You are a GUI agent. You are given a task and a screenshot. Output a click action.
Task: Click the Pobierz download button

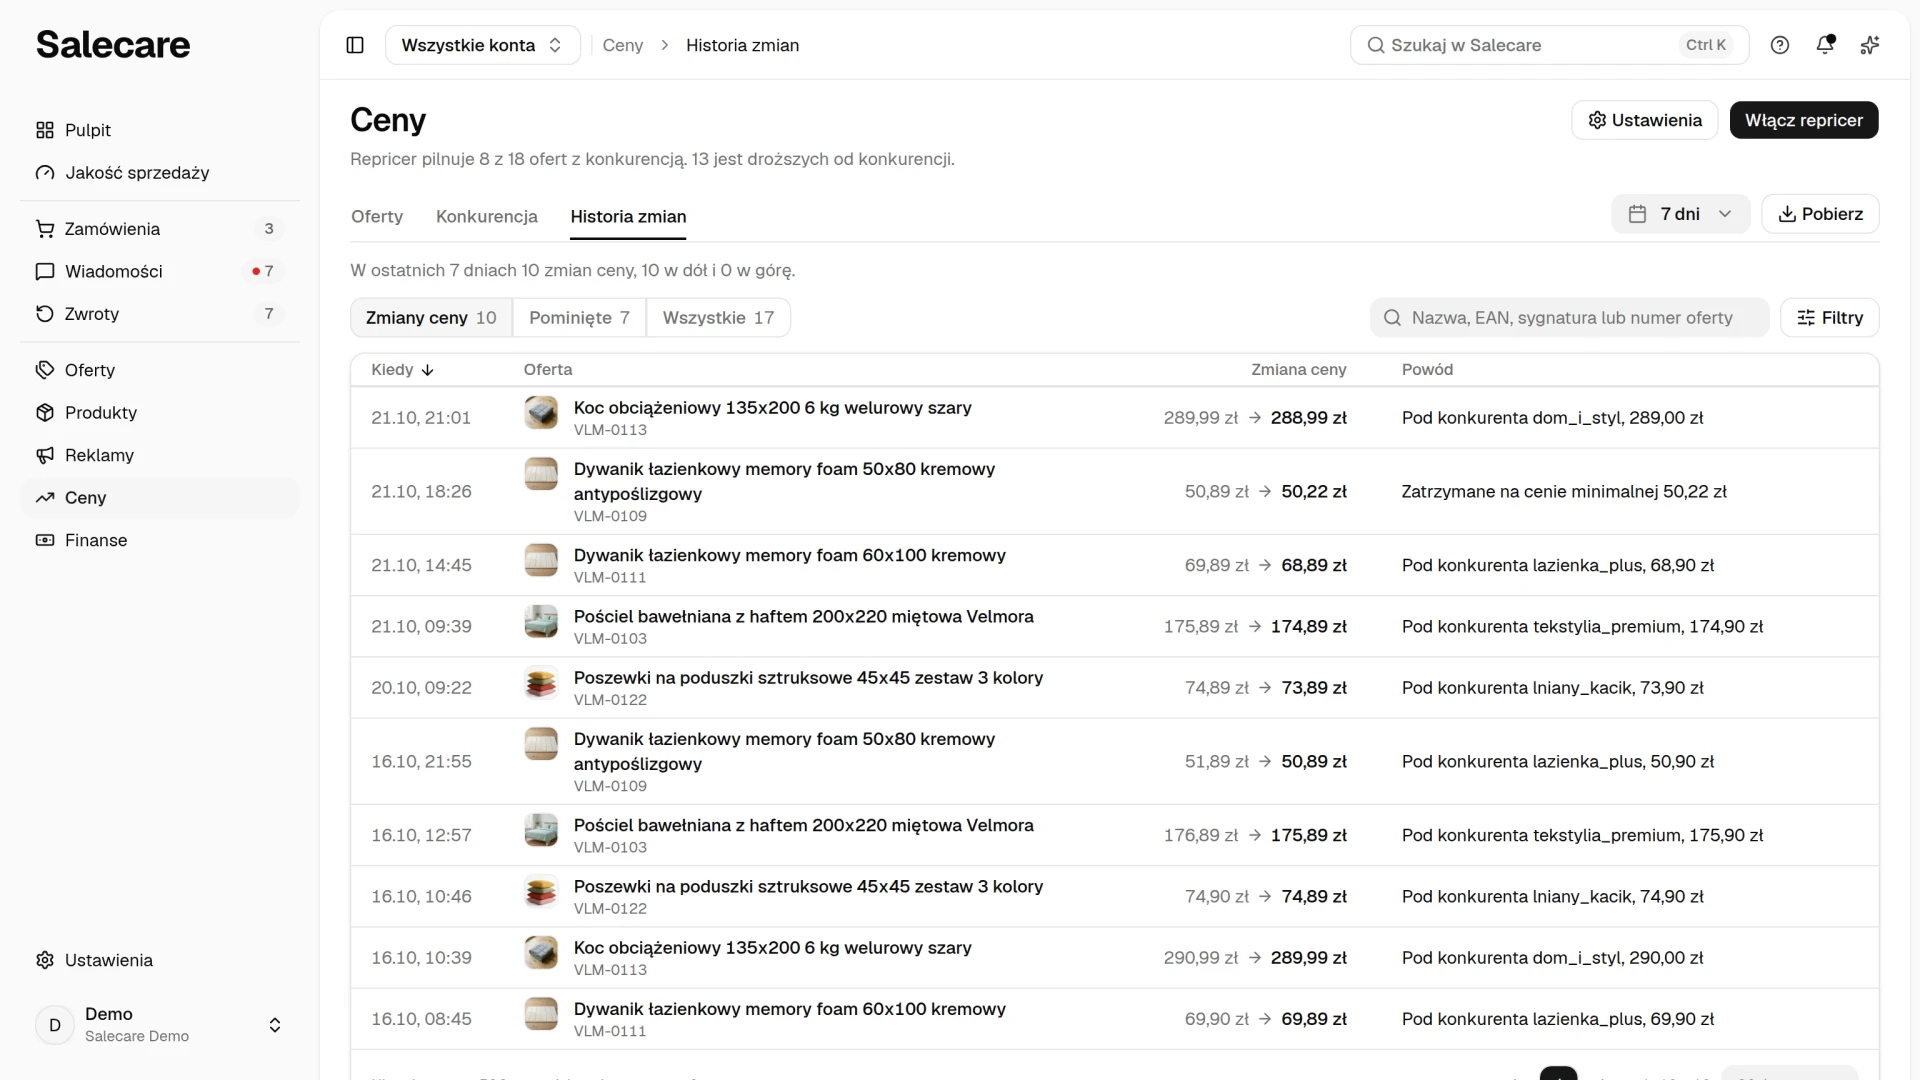click(1820, 214)
